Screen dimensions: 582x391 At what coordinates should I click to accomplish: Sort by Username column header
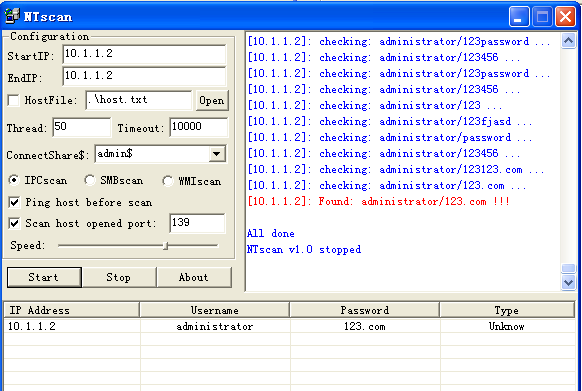[215, 310]
